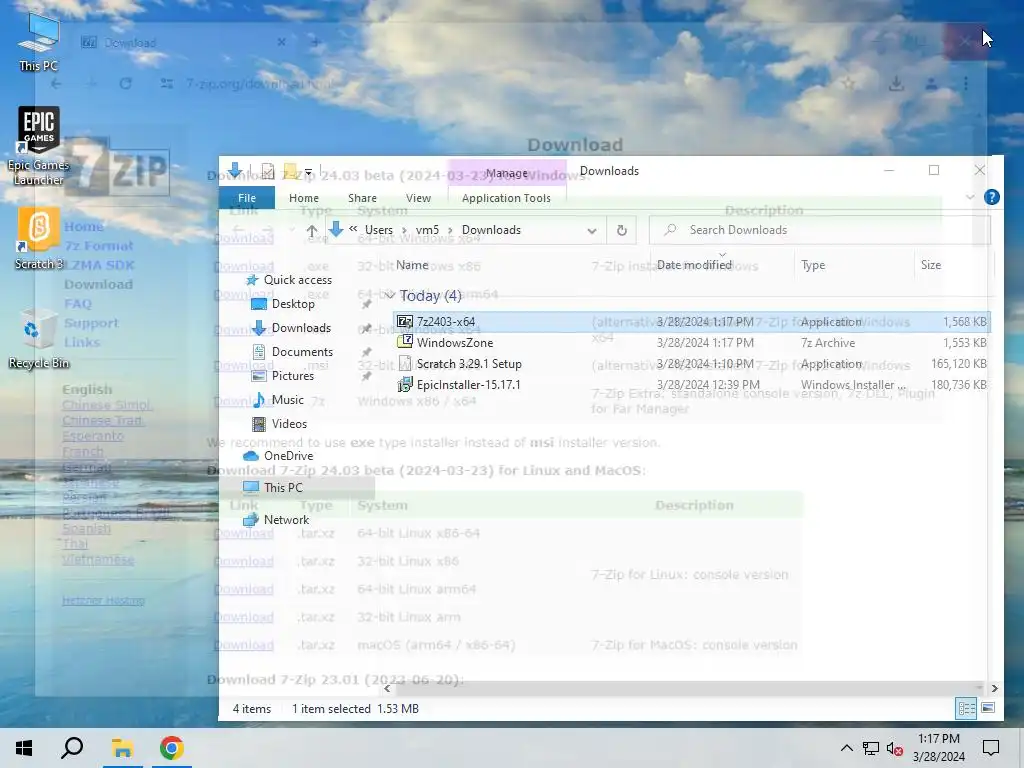1024x768 pixels.
Task: Open the Recycle Bin desktop icon
Action: (39, 338)
